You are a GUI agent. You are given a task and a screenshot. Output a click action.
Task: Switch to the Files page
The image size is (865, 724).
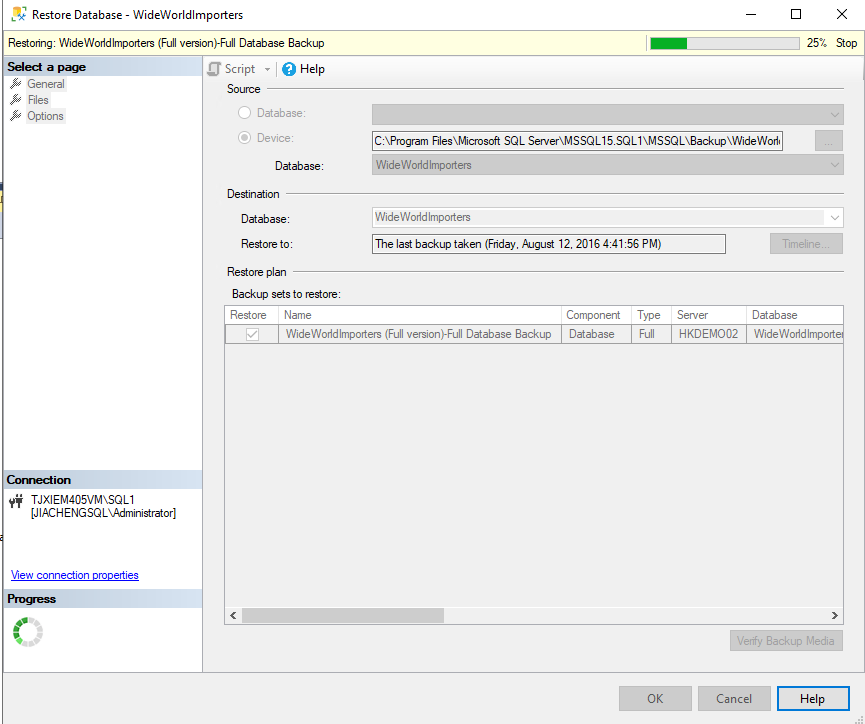coord(38,100)
